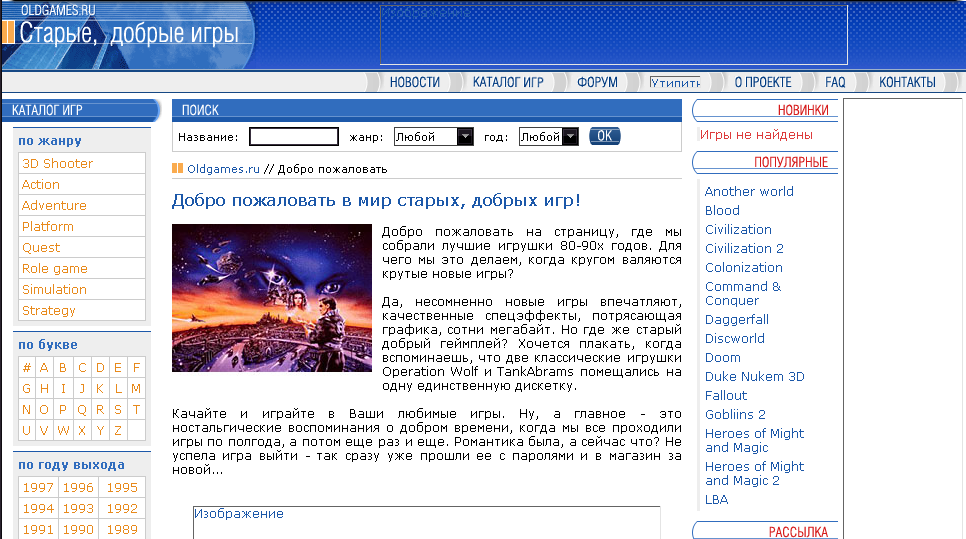Click the по жанру sidebar heading
This screenshot has height=539, width=966.
tap(50, 140)
